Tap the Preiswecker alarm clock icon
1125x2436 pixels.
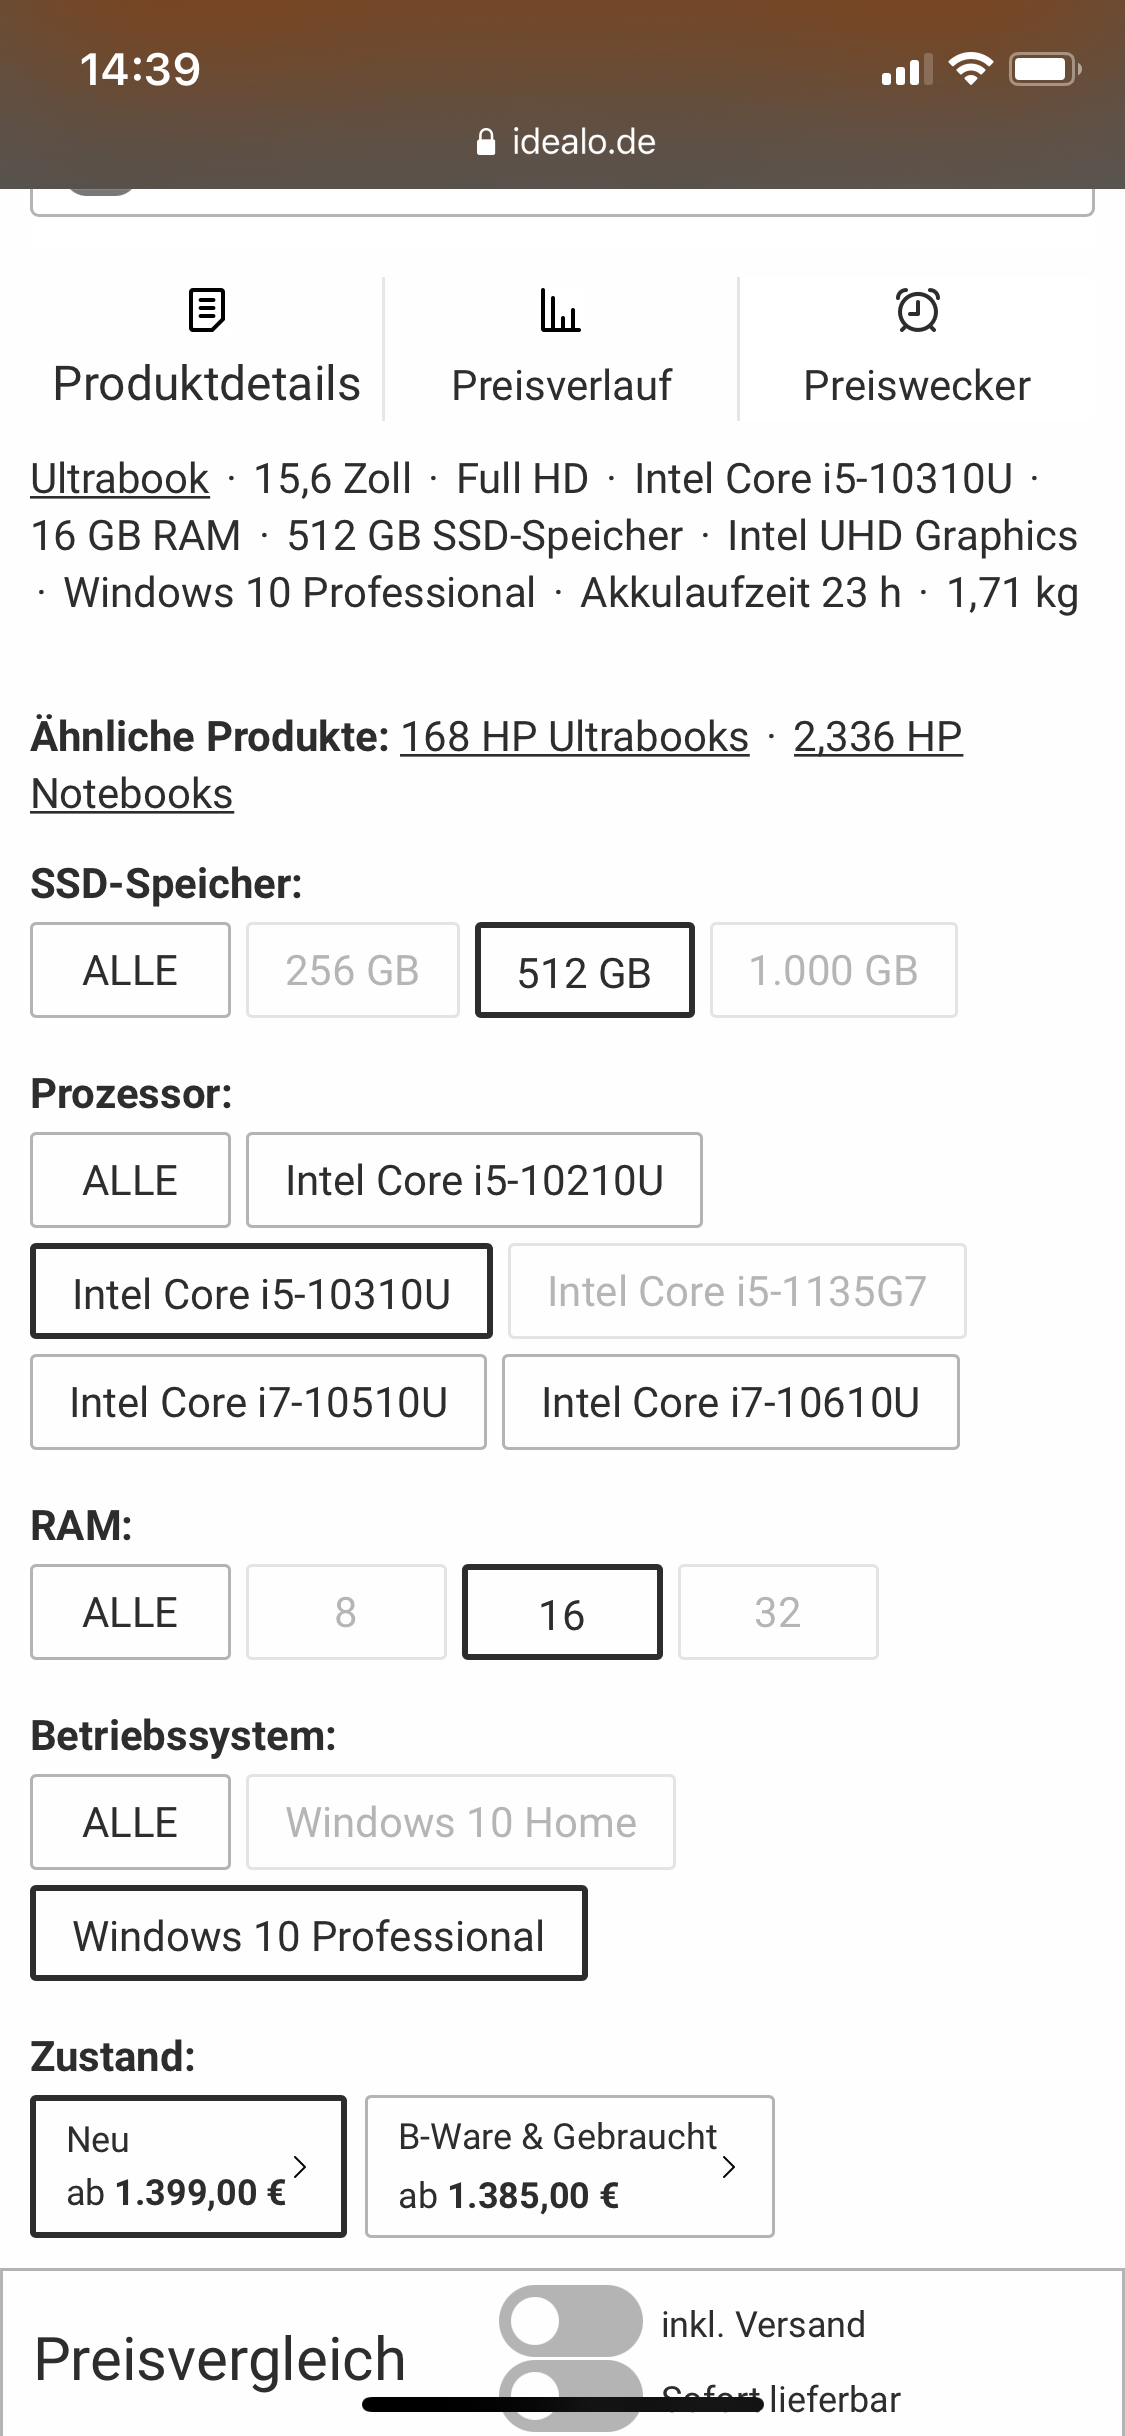click(x=917, y=310)
